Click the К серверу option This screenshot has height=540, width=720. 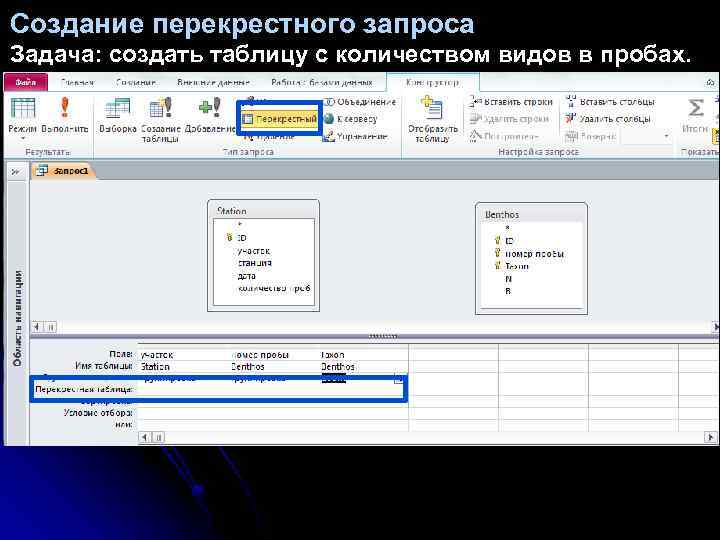[350, 119]
